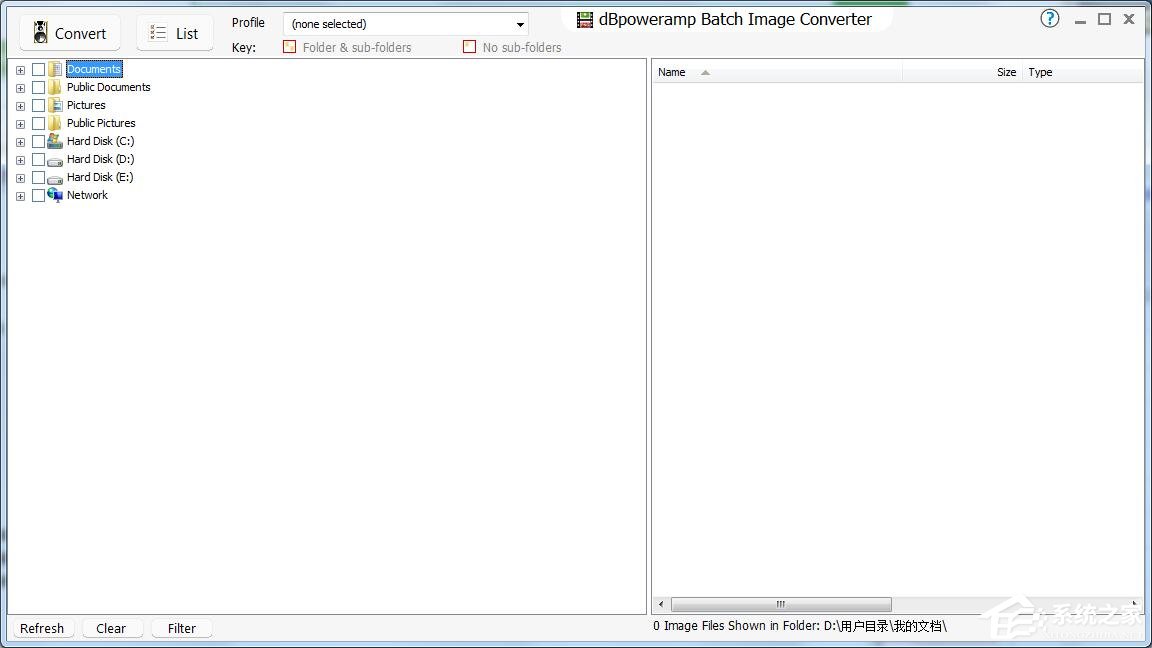Image resolution: width=1152 pixels, height=648 pixels.
Task: Click the file list horizontal scrollbar thumb
Action: [781, 604]
